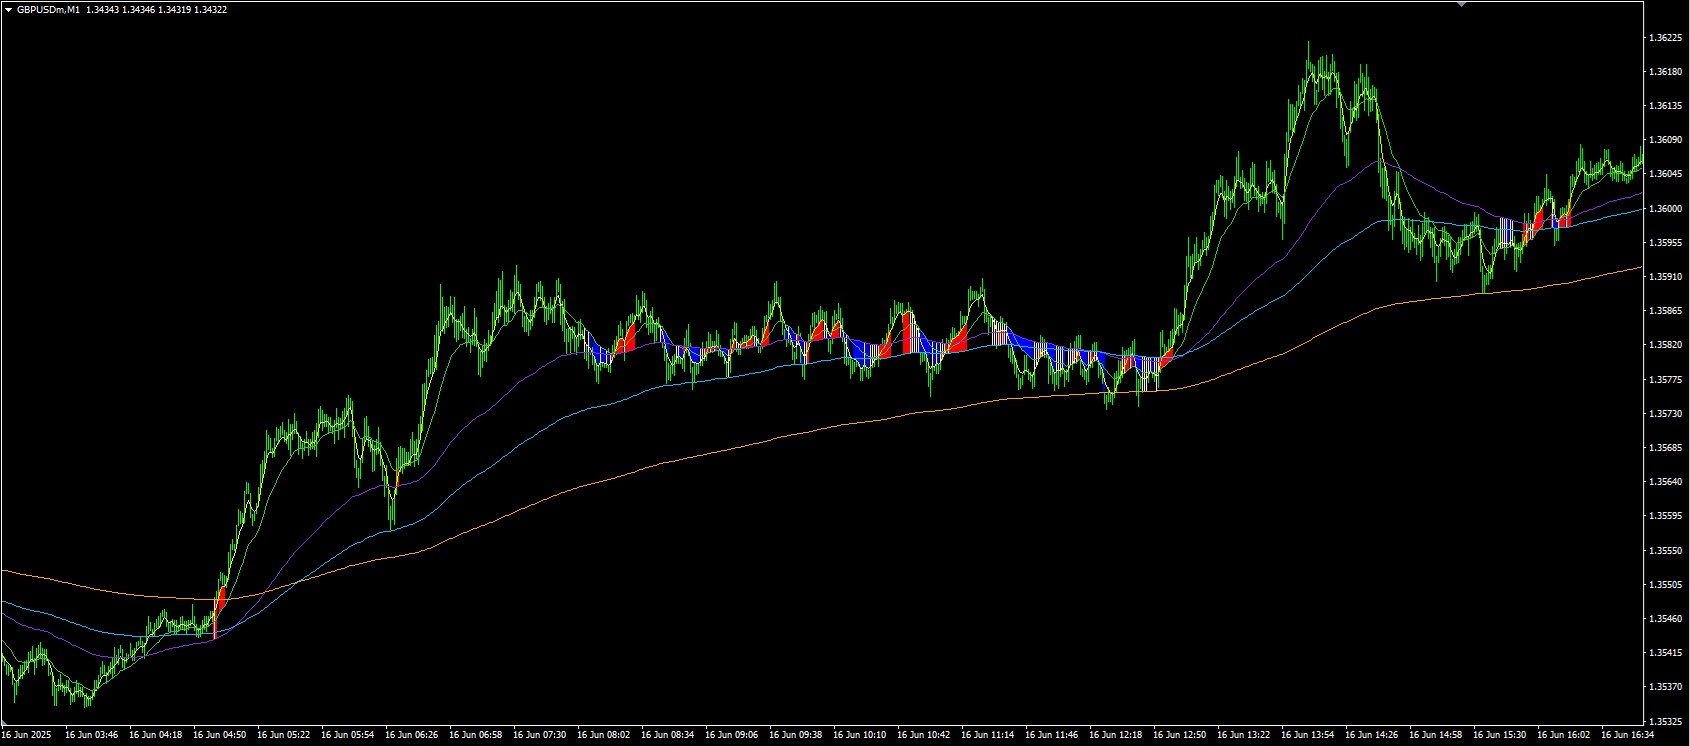Select the GBPUSDm,M1 symbol label

(48, 9)
